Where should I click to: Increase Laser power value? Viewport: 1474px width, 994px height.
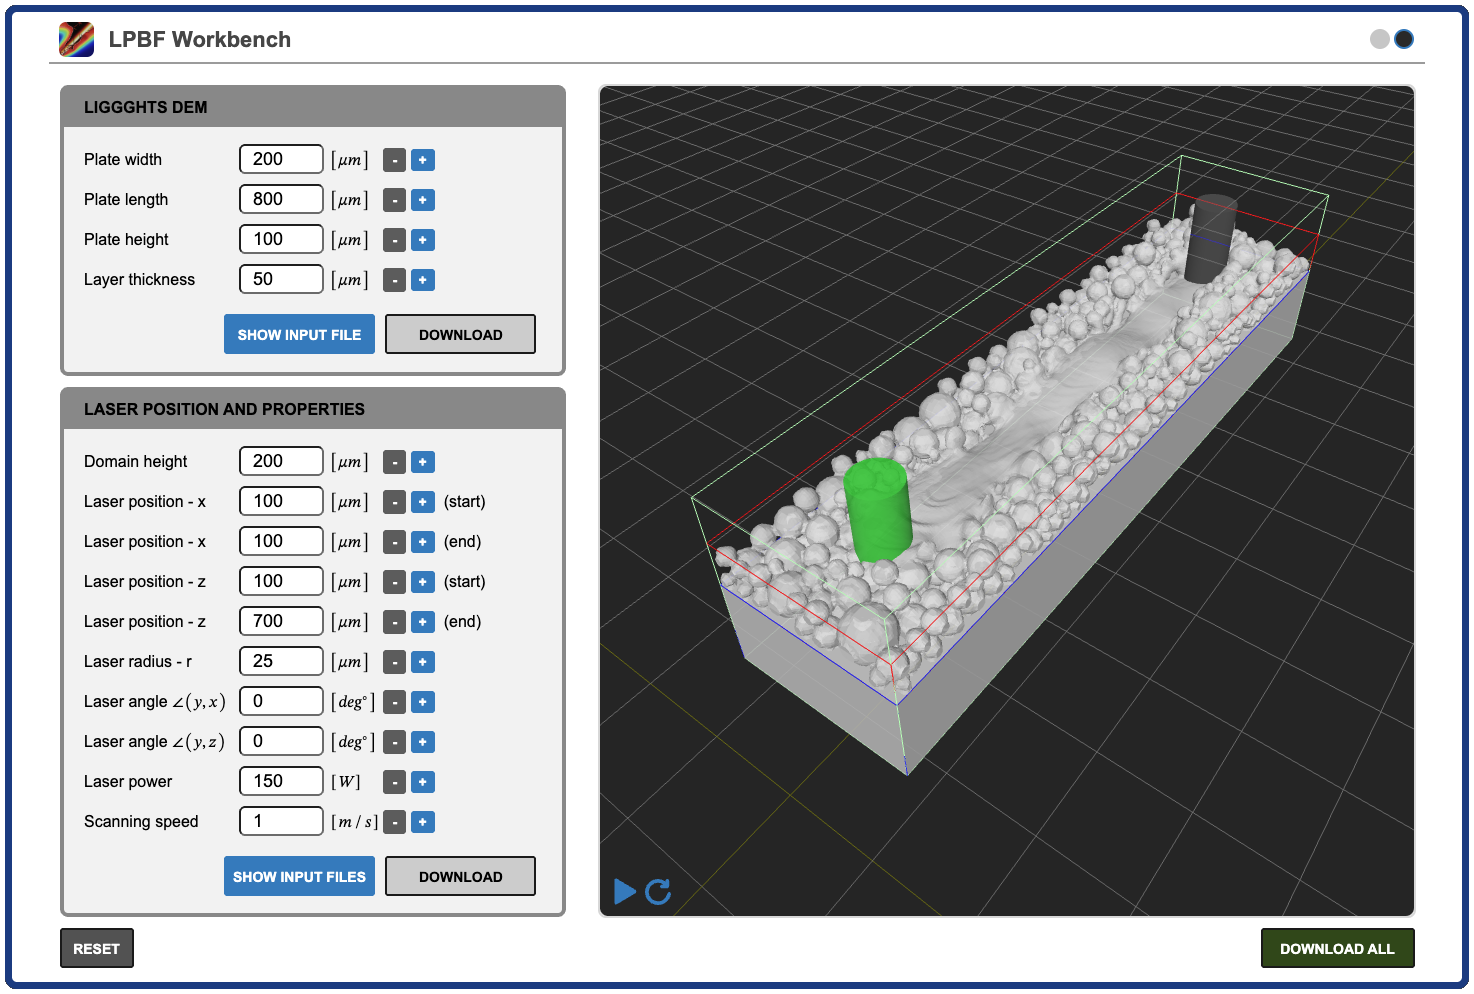[423, 782]
